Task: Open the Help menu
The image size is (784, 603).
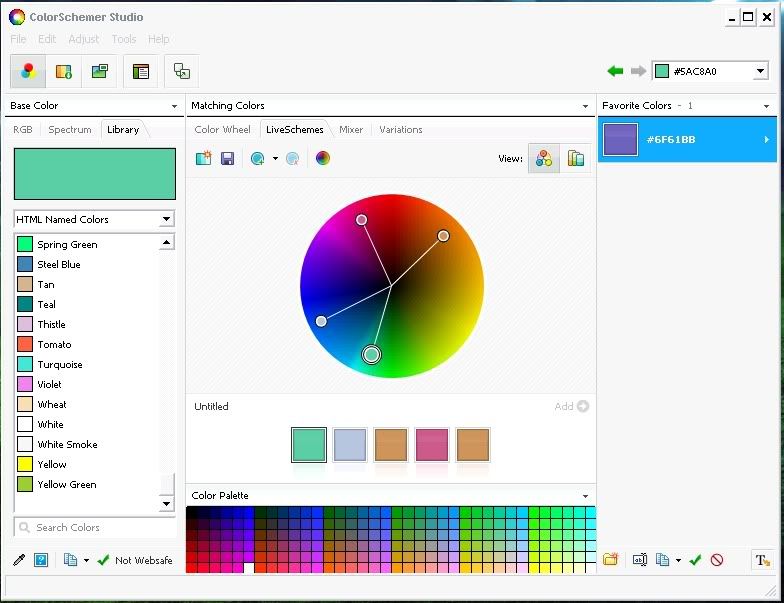Action: click(x=158, y=39)
